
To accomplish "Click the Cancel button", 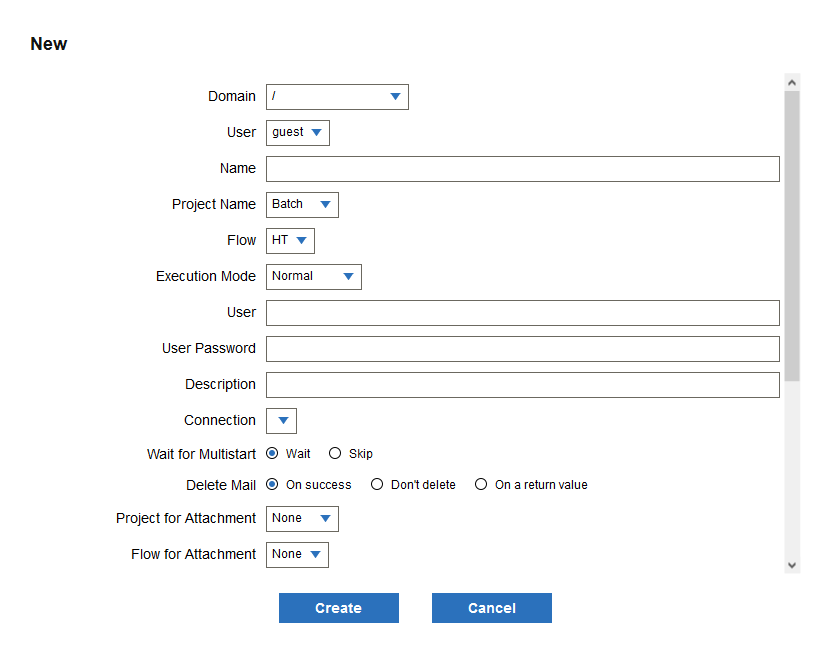I will click(x=491, y=608).
